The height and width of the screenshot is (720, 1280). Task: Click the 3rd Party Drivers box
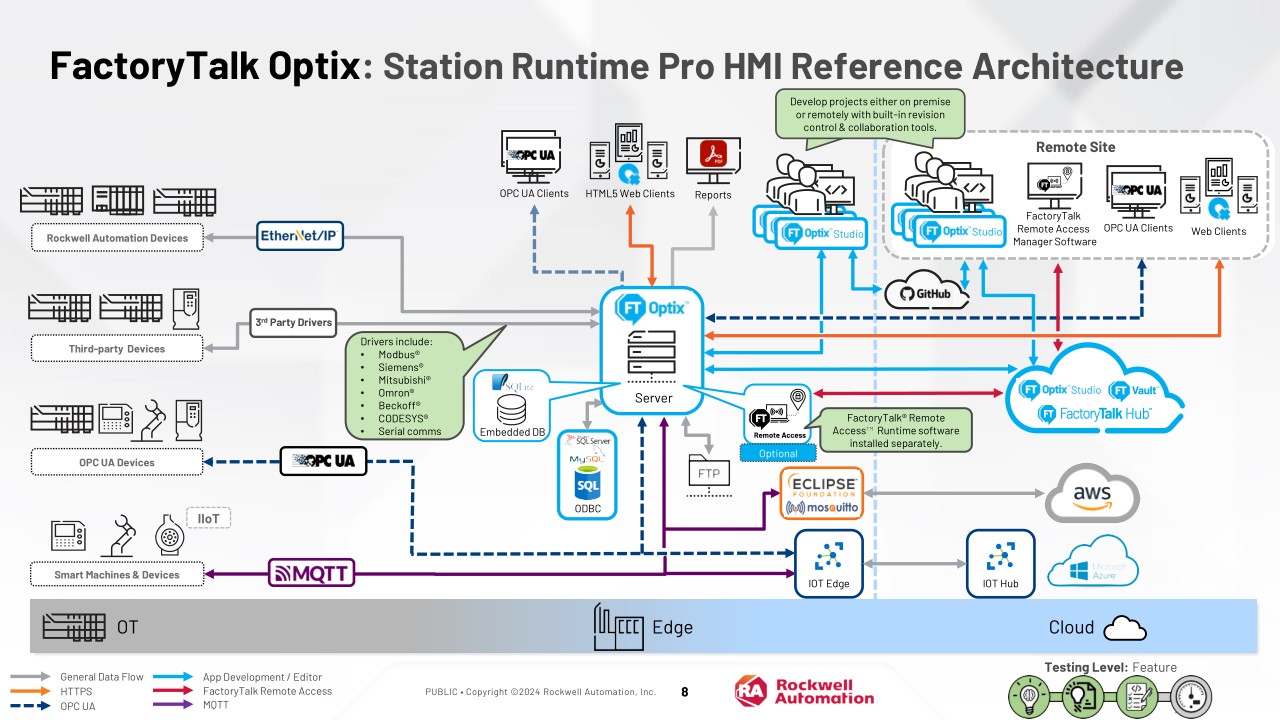tap(292, 323)
